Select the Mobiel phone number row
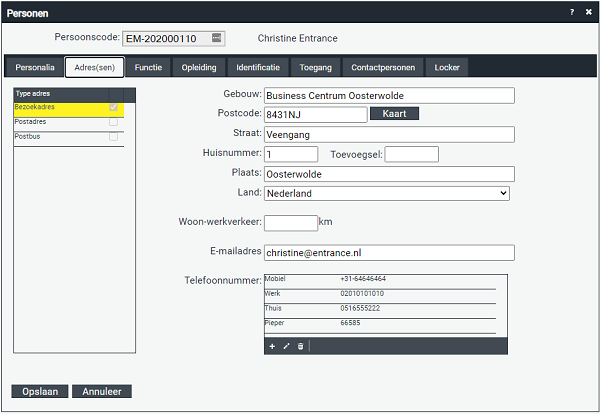This screenshot has width=600, height=414. point(380,282)
